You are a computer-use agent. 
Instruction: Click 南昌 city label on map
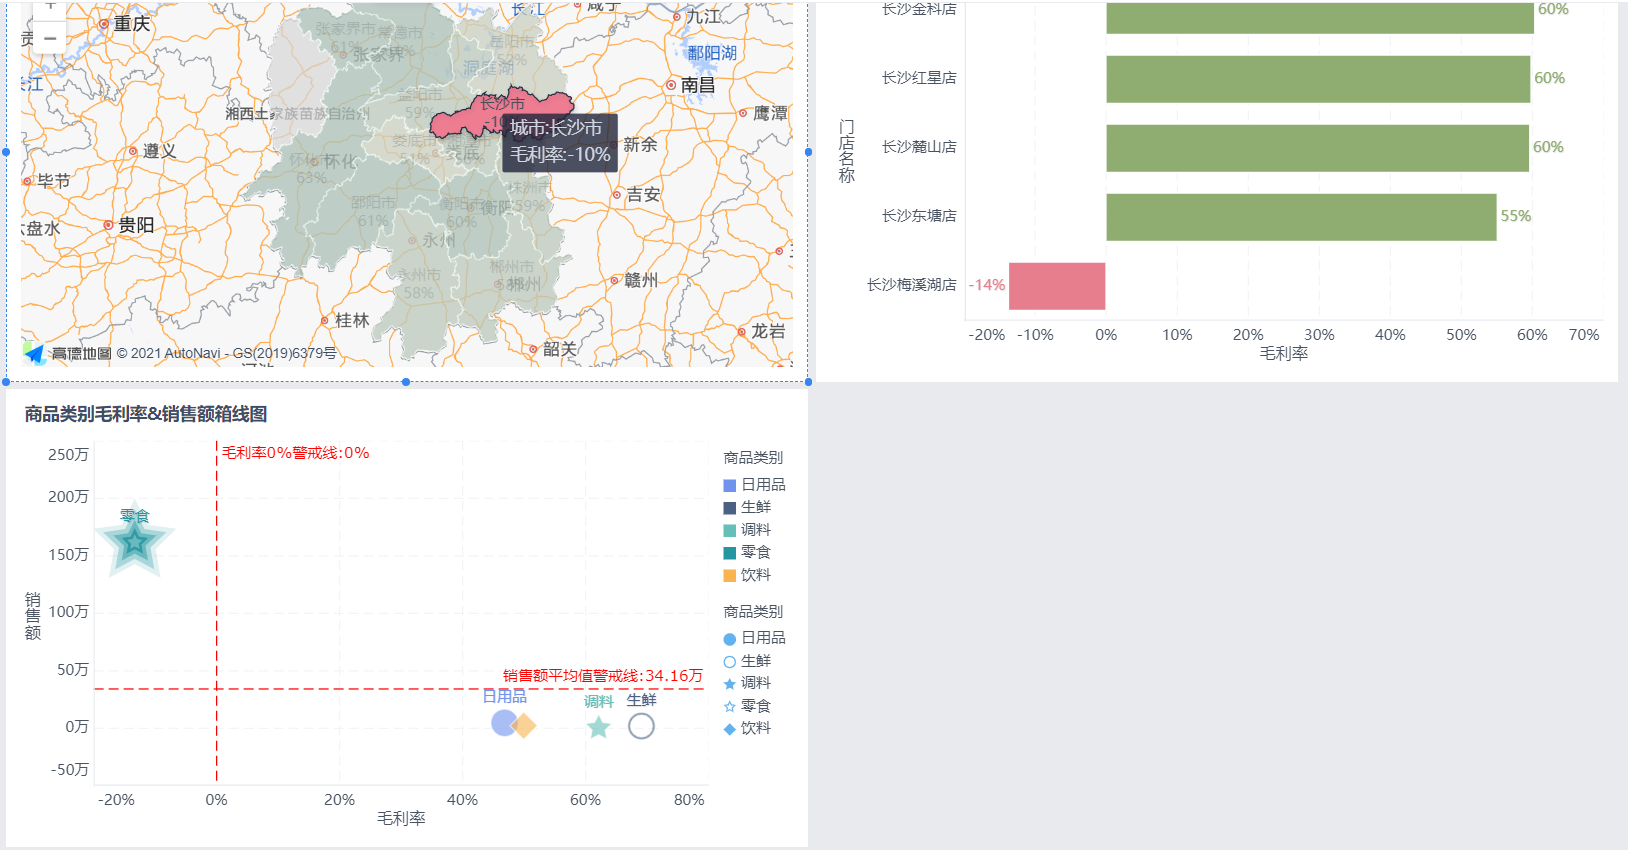pos(698,86)
